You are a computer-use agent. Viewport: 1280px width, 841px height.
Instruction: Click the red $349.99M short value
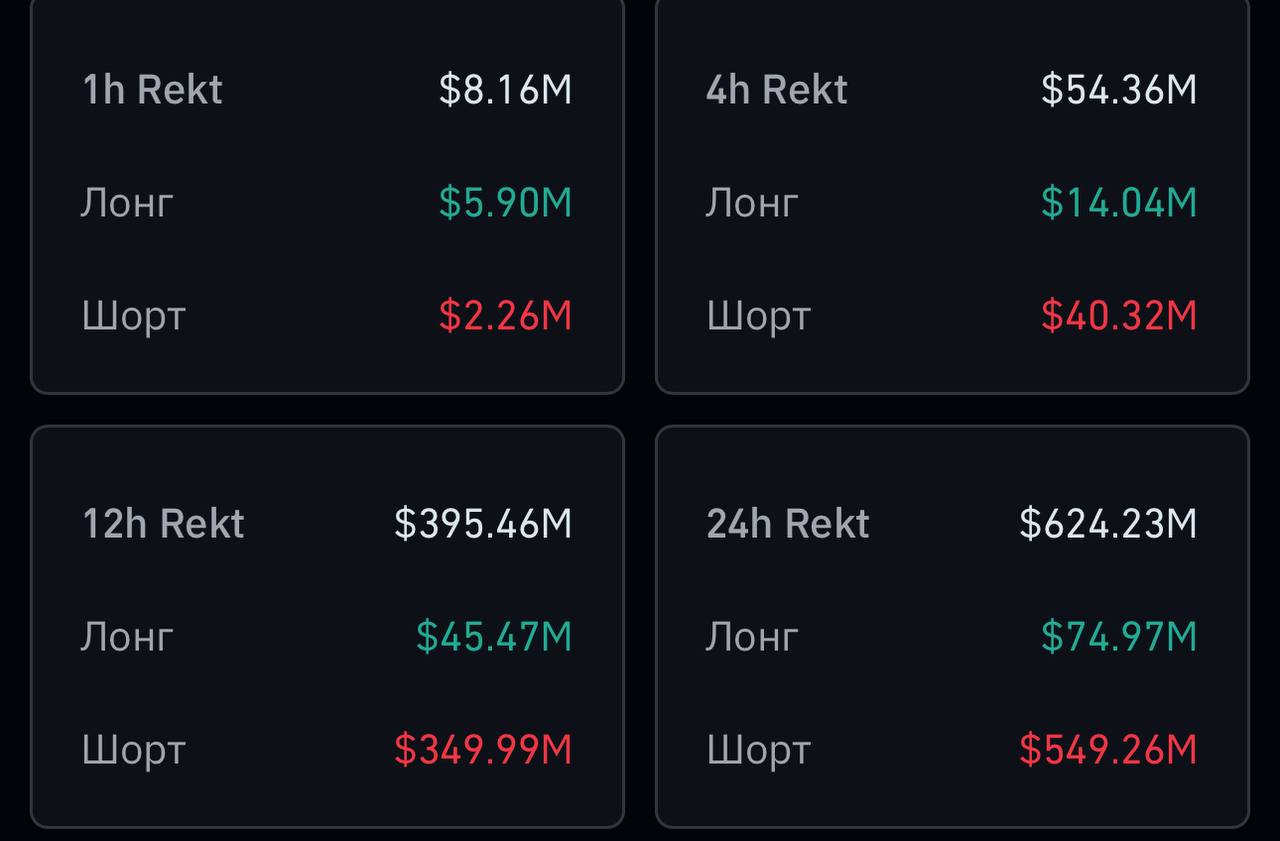coord(483,750)
